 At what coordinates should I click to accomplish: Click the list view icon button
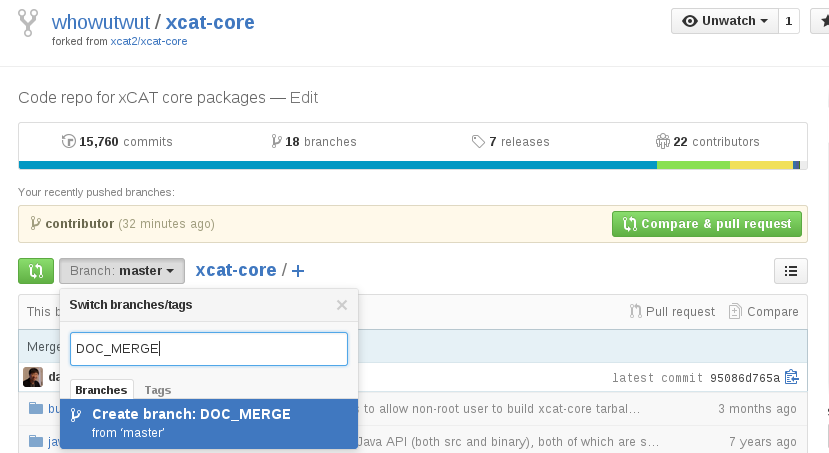click(790, 270)
